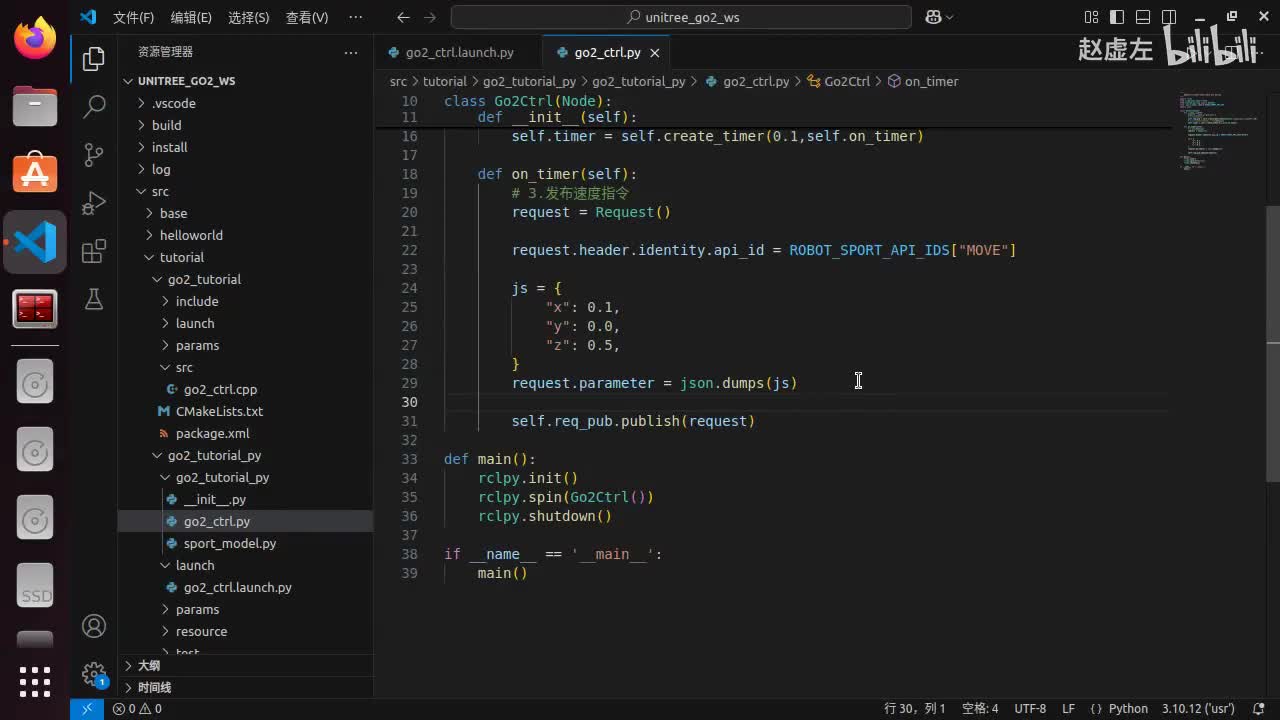
Task: Open Customize Layout control
Action: pos(1091,17)
